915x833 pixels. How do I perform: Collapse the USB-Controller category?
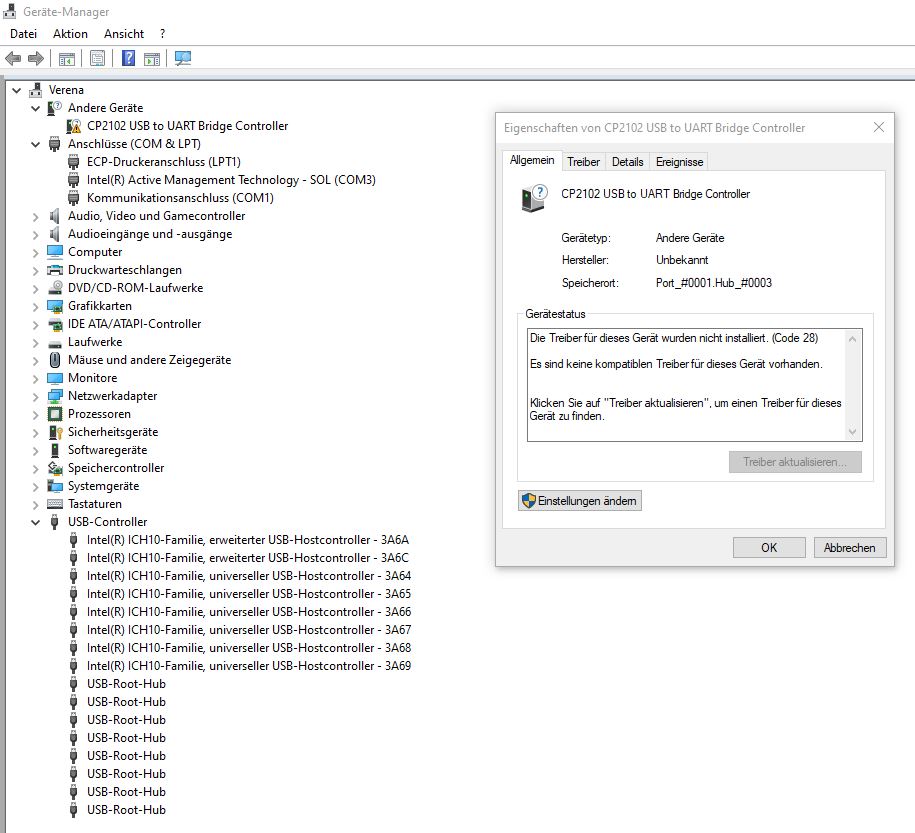point(36,522)
